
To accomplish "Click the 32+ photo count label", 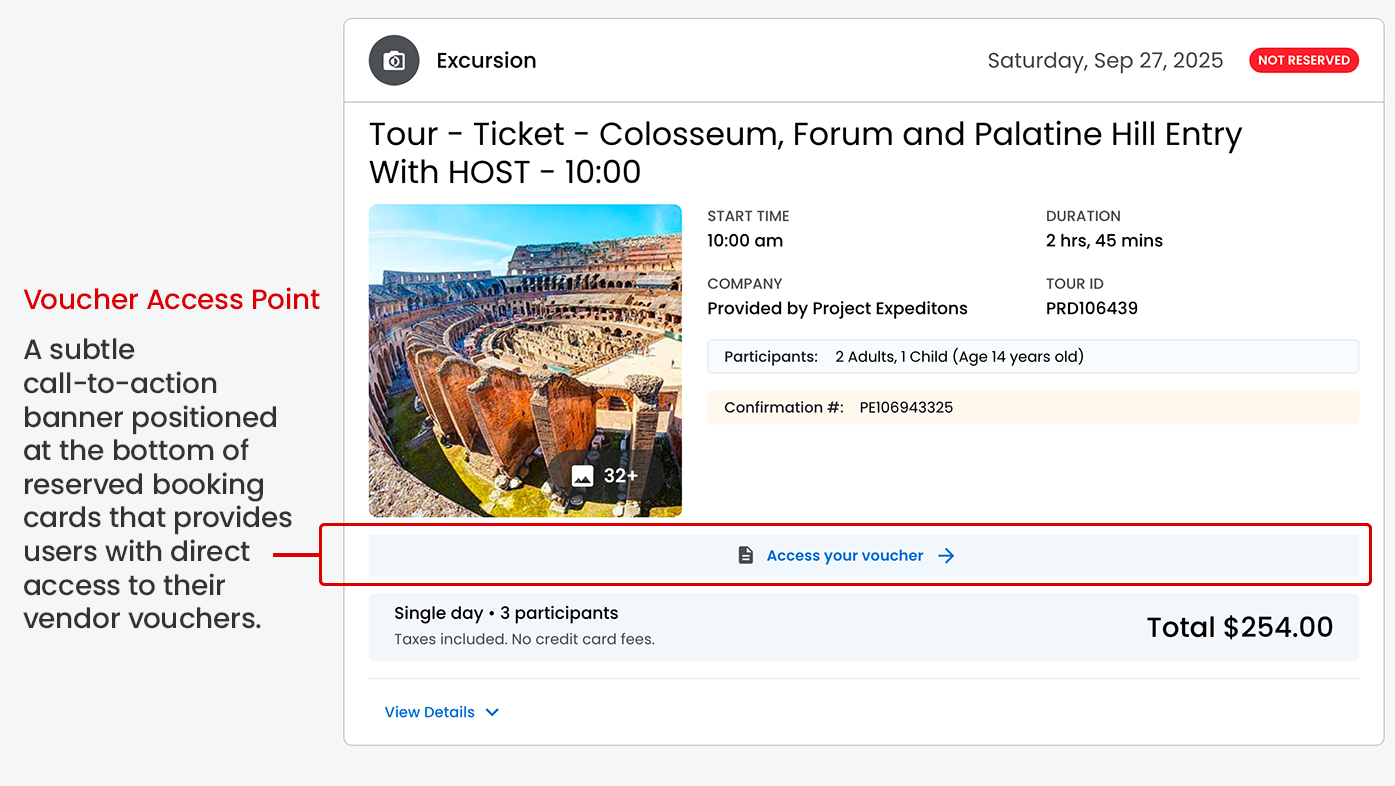I will (x=620, y=476).
